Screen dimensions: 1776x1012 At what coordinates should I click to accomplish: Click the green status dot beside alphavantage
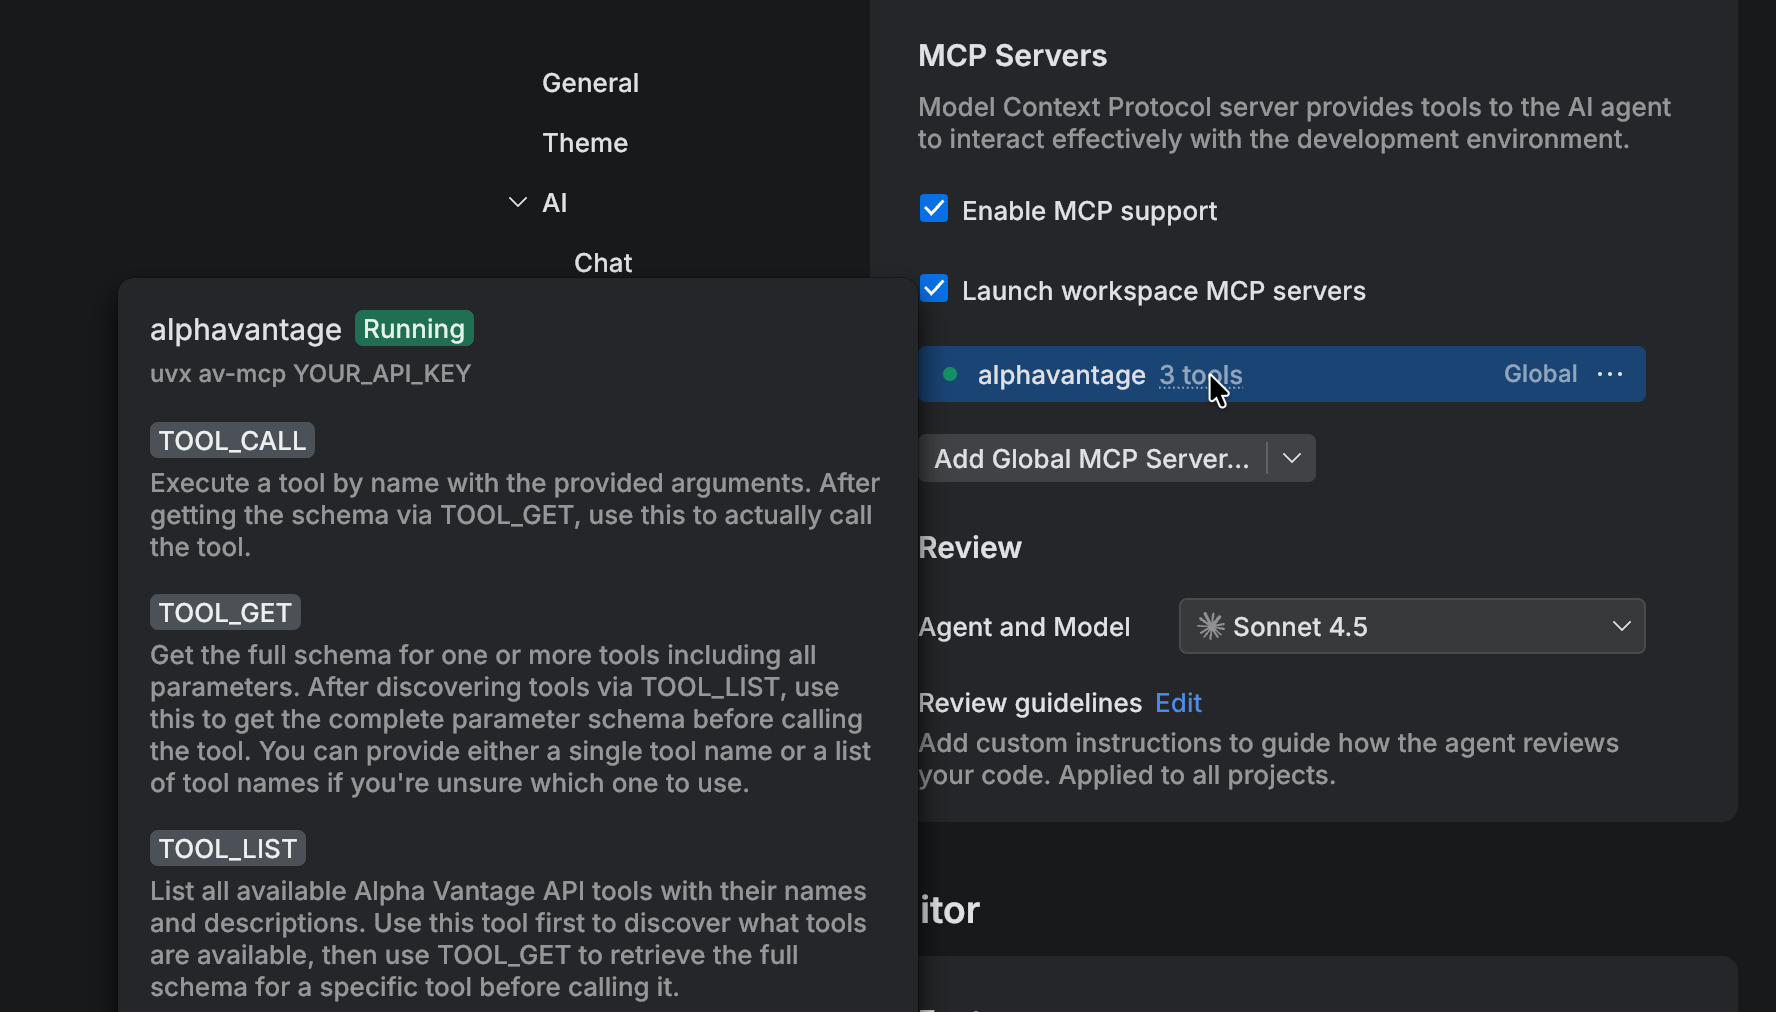coord(949,374)
